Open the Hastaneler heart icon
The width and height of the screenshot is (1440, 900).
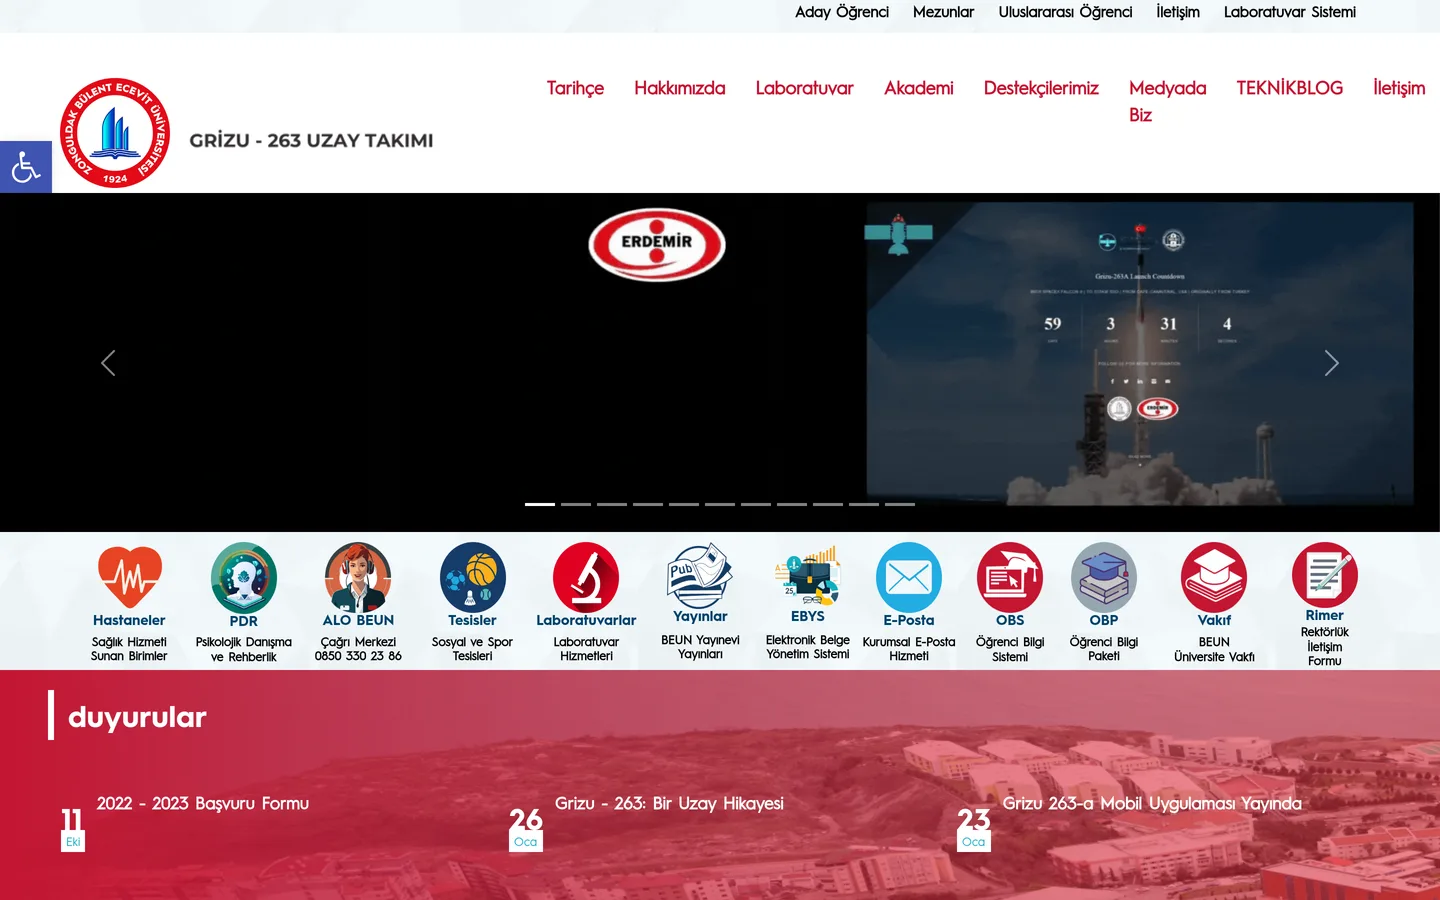129,577
